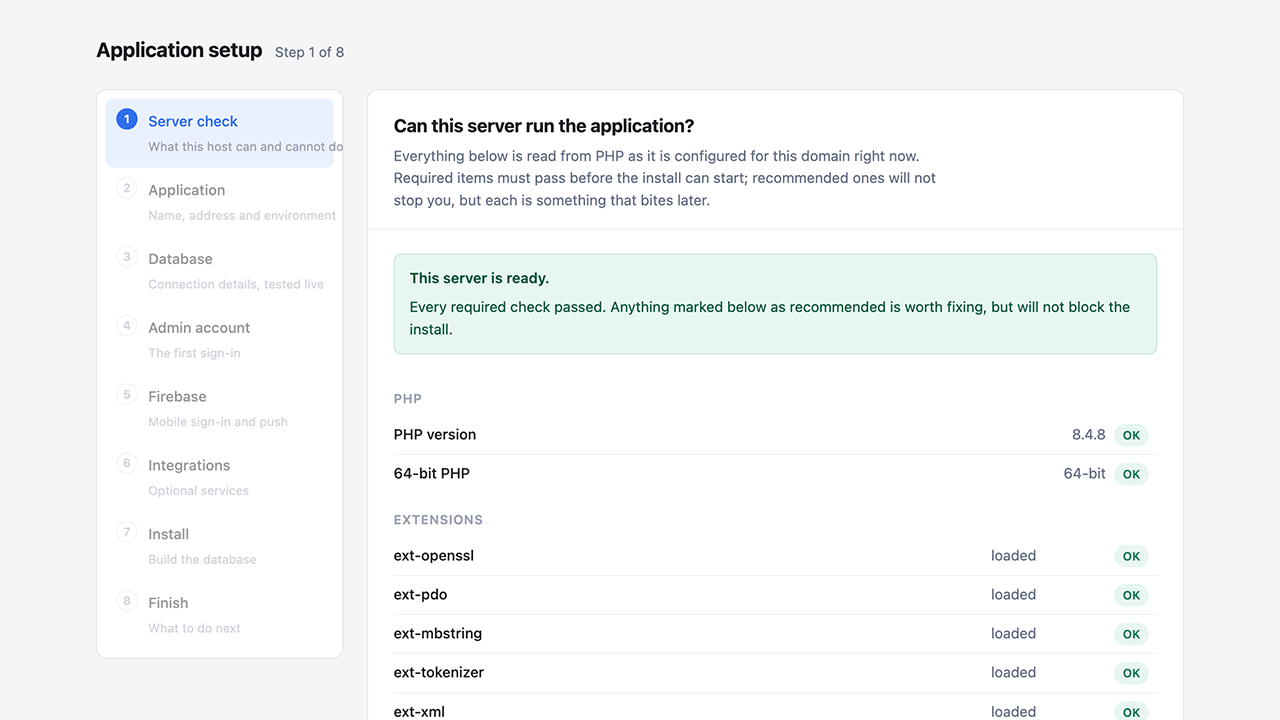1280x720 pixels.
Task: Click the step 6 number badge
Action: click(127, 464)
